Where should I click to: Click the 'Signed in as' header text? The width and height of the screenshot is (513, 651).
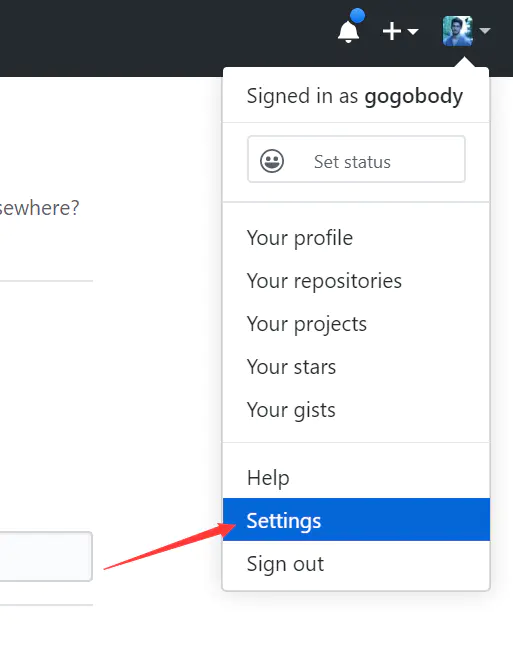302,96
